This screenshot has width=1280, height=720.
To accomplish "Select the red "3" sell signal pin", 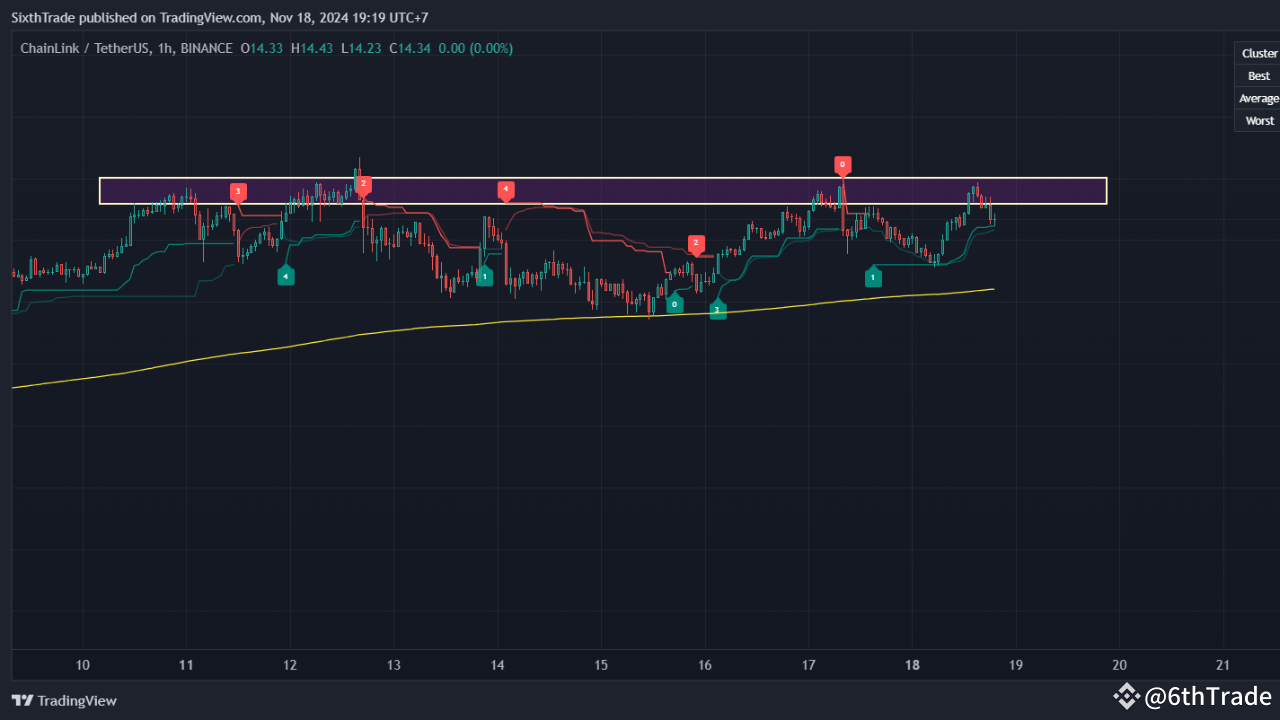I will 238,191.
